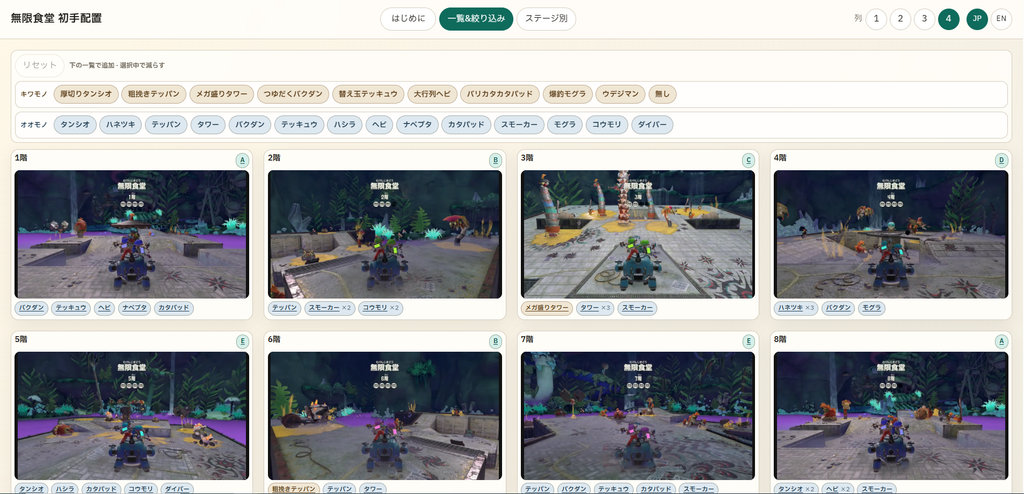Viewport: 1024px width, 494px height.
Task: Toggle the ナベブタ filter in the オオモノ row
Action: [x=418, y=125]
